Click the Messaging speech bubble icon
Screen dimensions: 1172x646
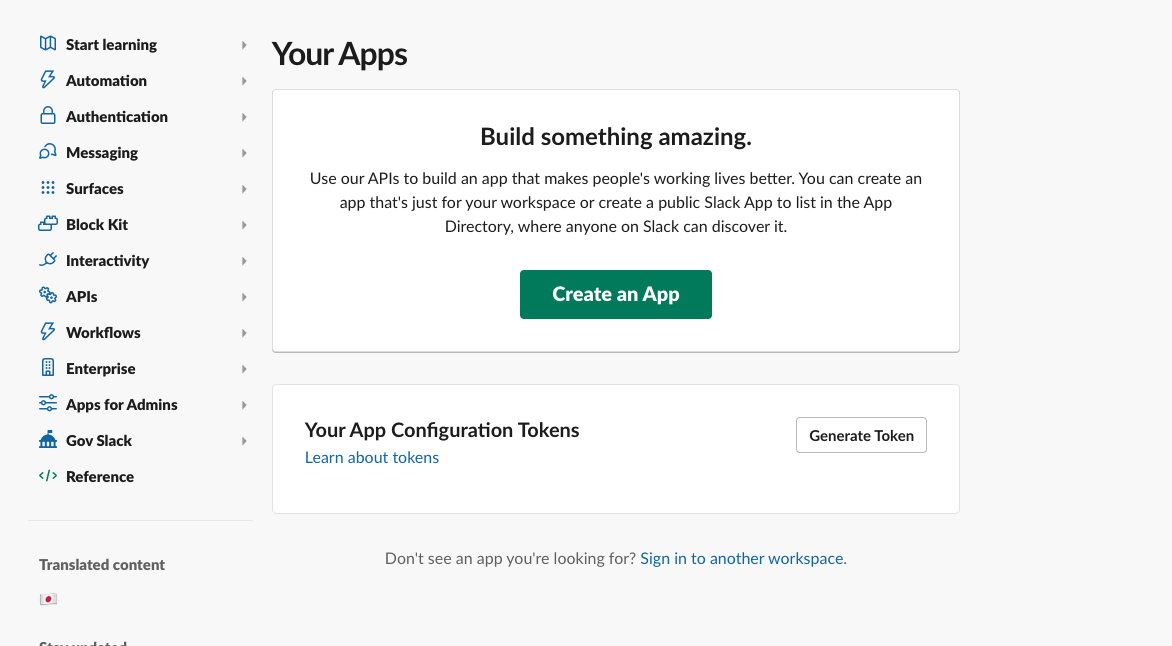tap(48, 152)
